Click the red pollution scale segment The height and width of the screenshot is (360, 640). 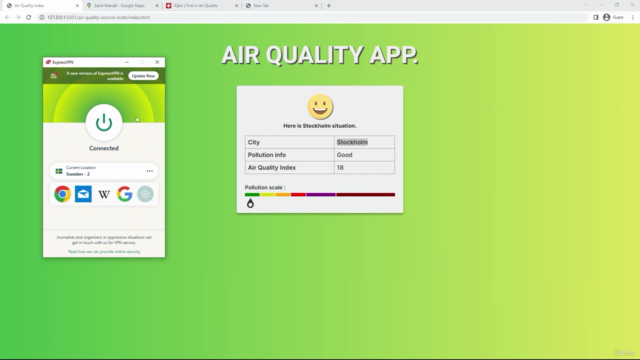(x=298, y=195)
